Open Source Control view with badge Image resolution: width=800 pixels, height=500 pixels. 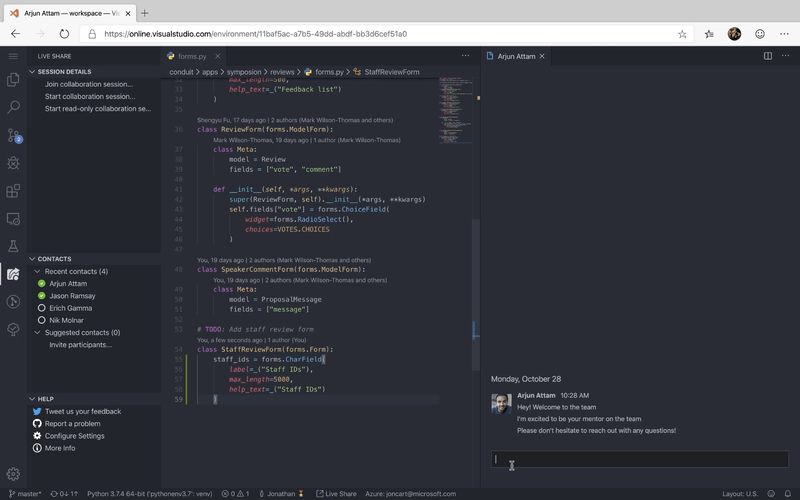(x=14, y=135)
